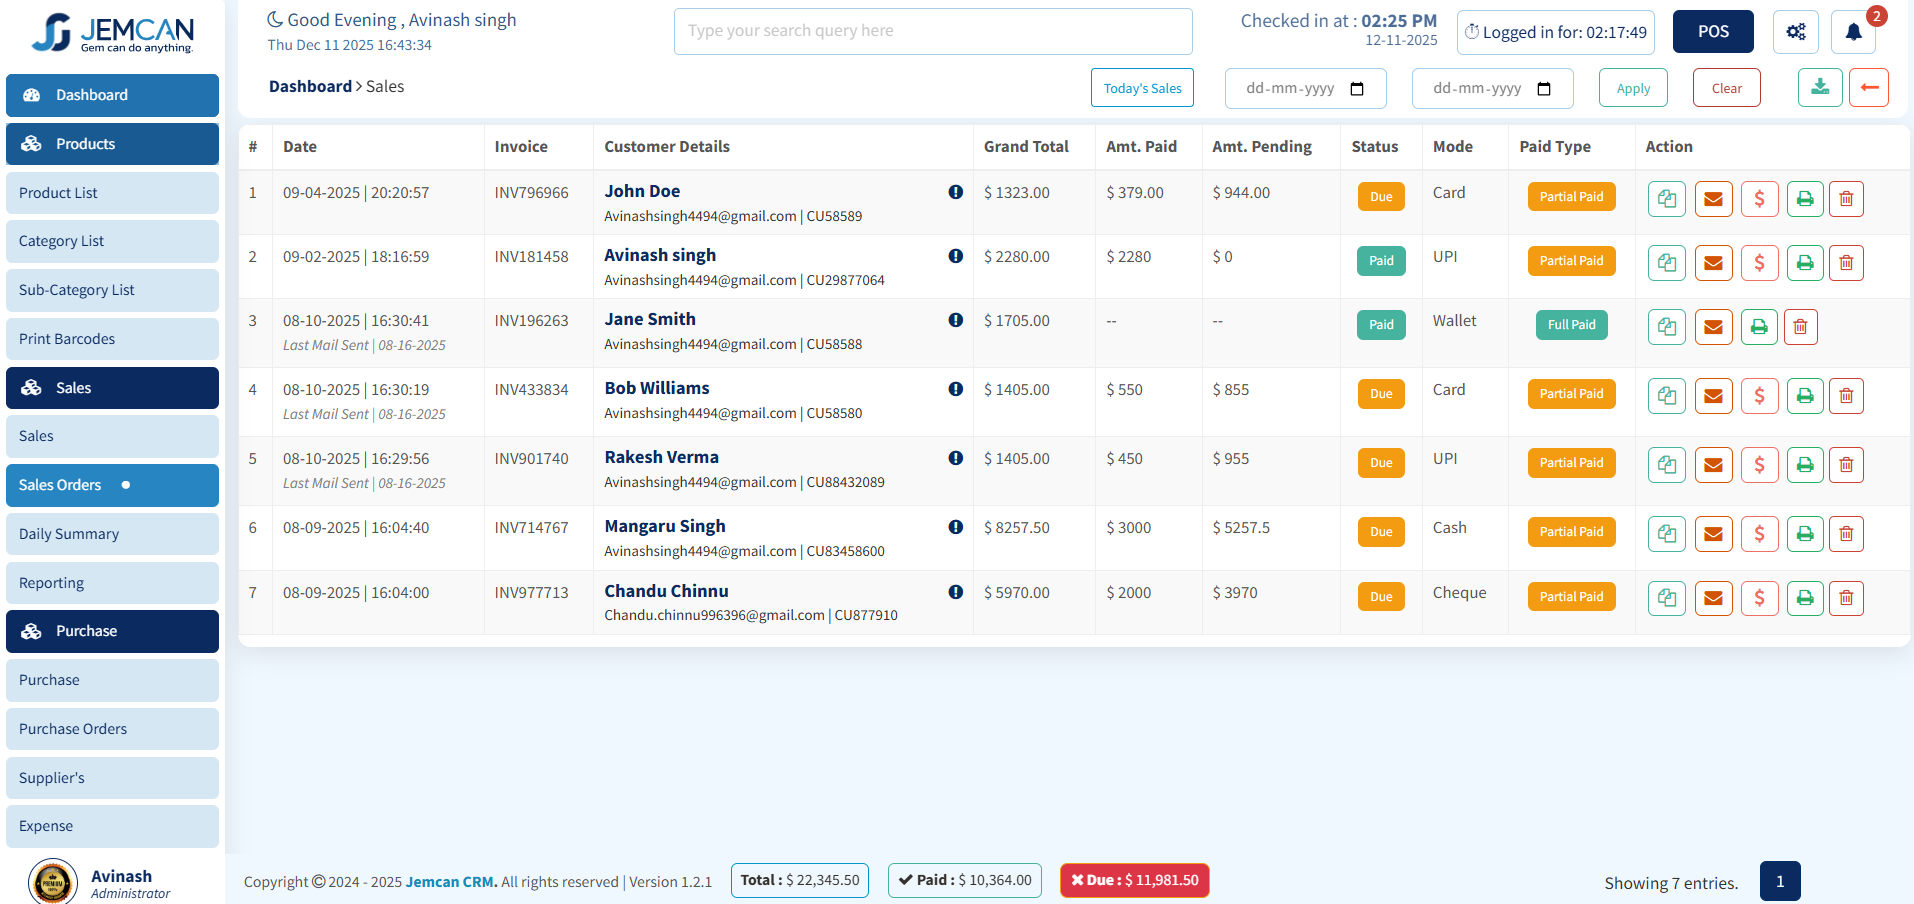Click the Today's Sales filter button
This screenshot has height=904, width=1914.
tap(1142, 87)
